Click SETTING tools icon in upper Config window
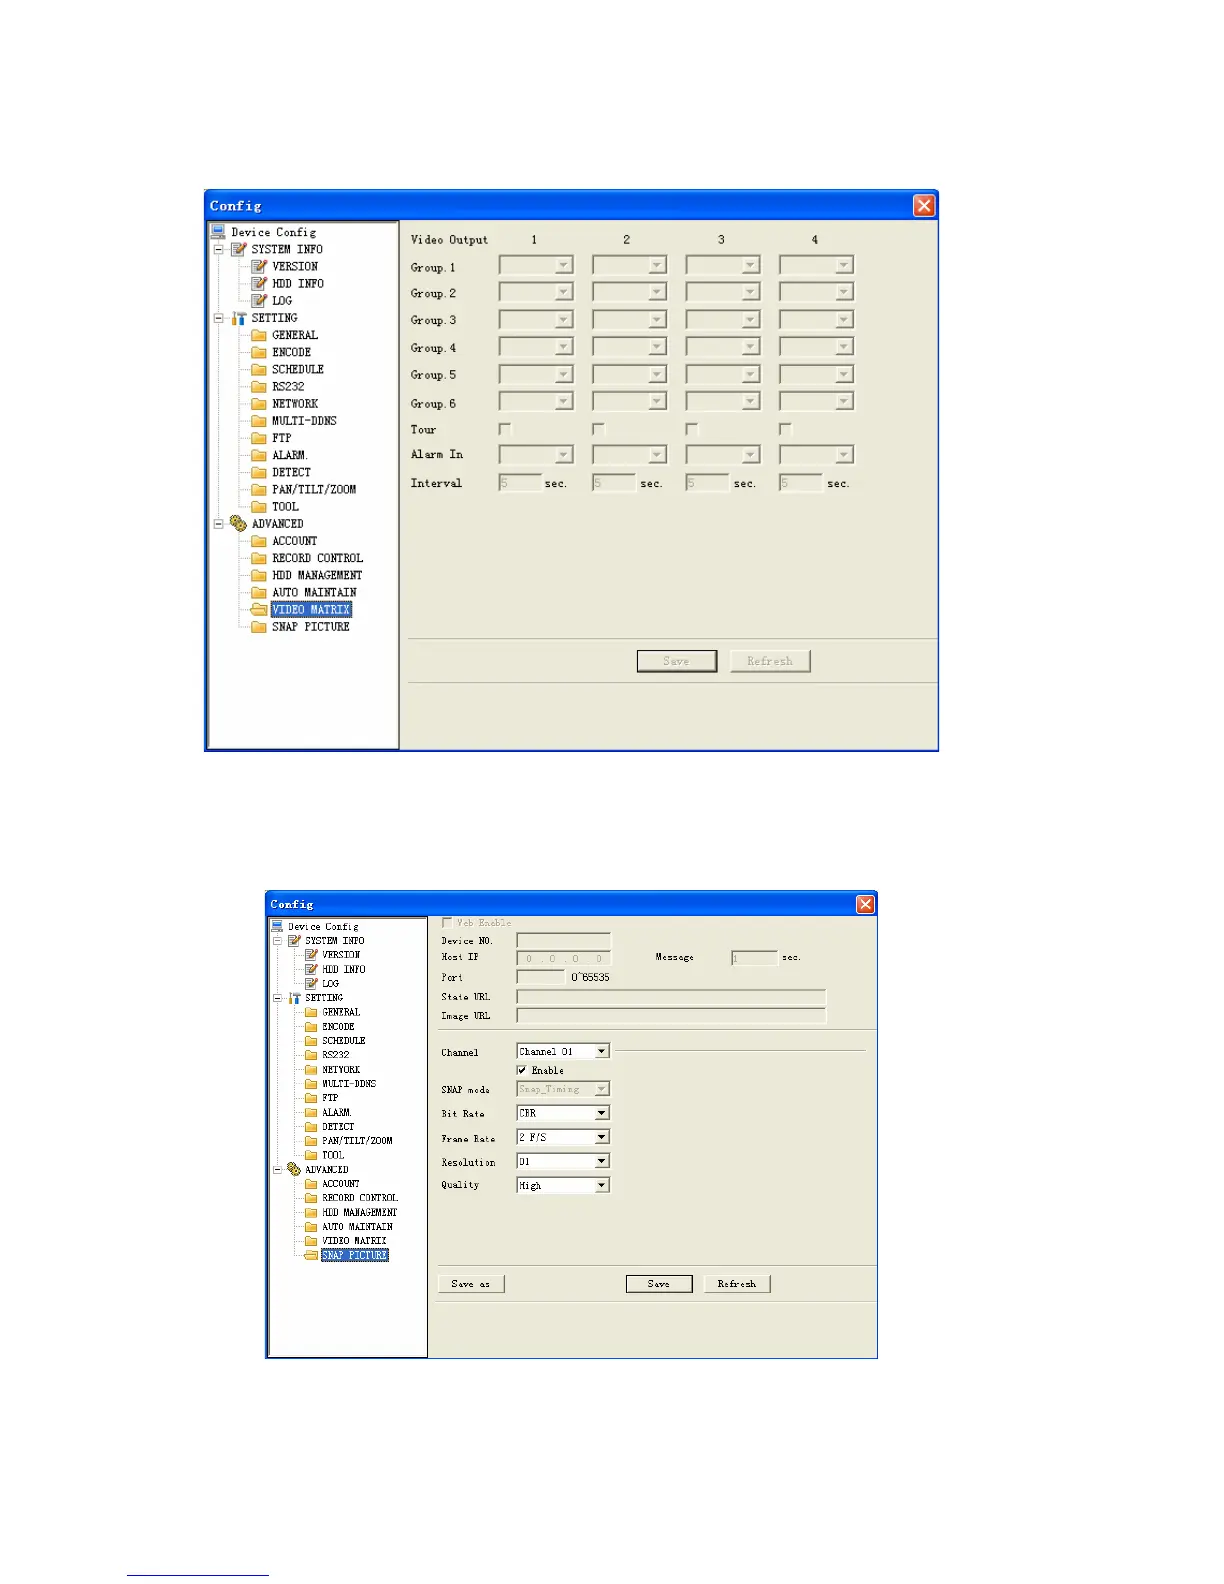 point(238,318)
